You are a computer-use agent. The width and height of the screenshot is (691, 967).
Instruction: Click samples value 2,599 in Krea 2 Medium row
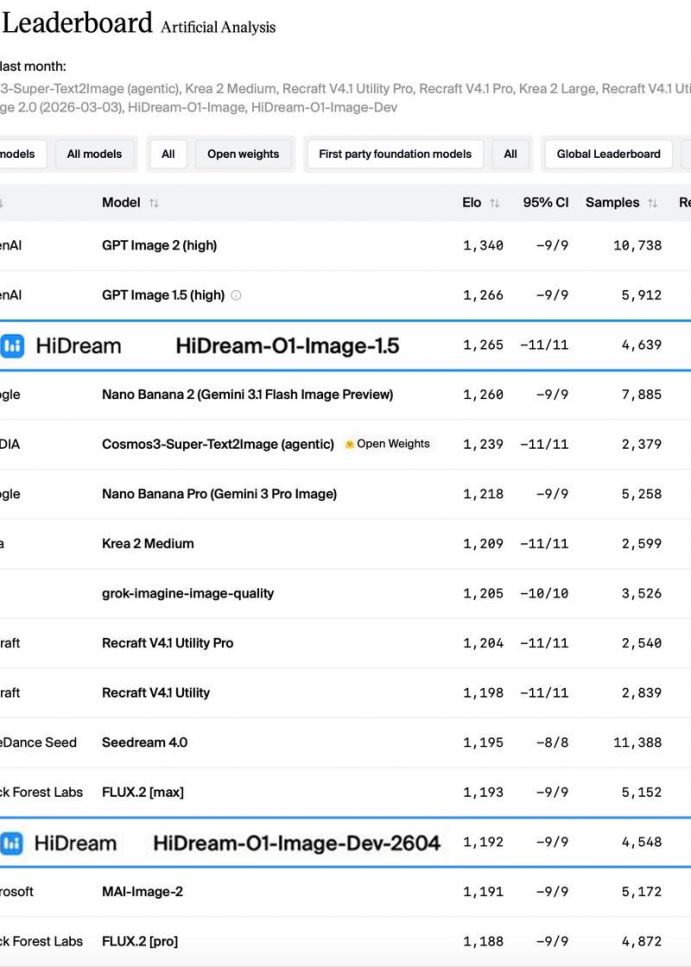point(642,544)
